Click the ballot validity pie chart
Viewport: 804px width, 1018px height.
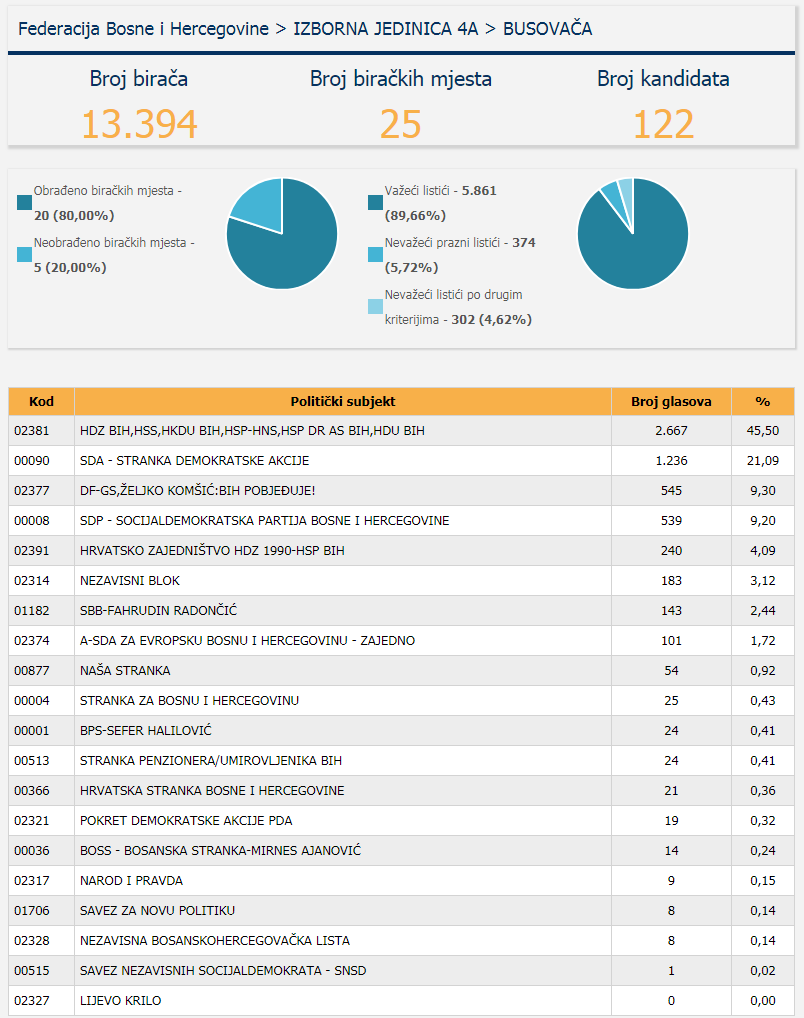(x=633, y=233)
